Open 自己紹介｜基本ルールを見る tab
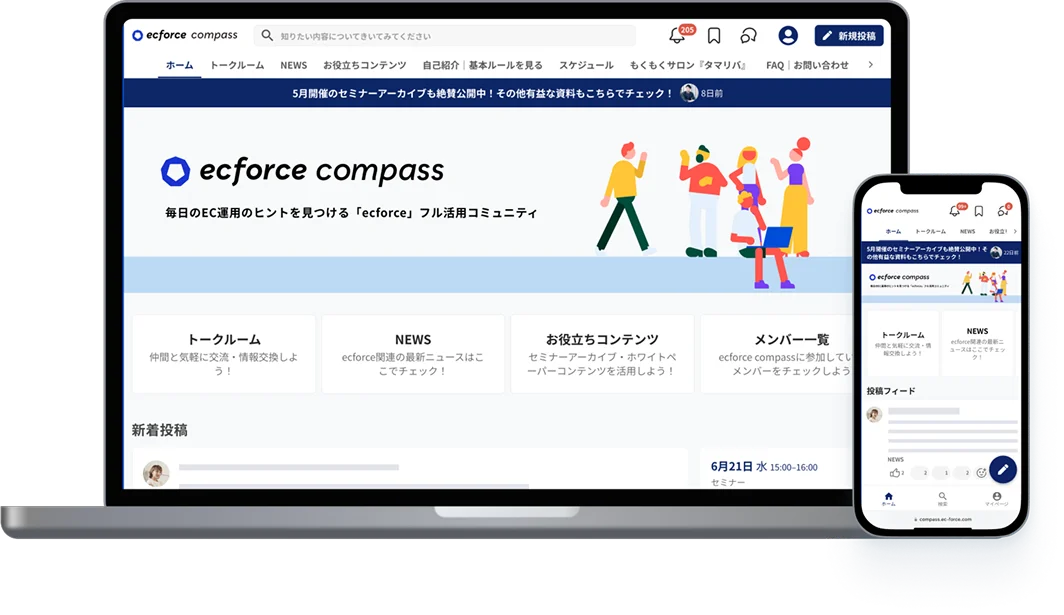Viewport: 1064px width, 615px height. point(482,65)
